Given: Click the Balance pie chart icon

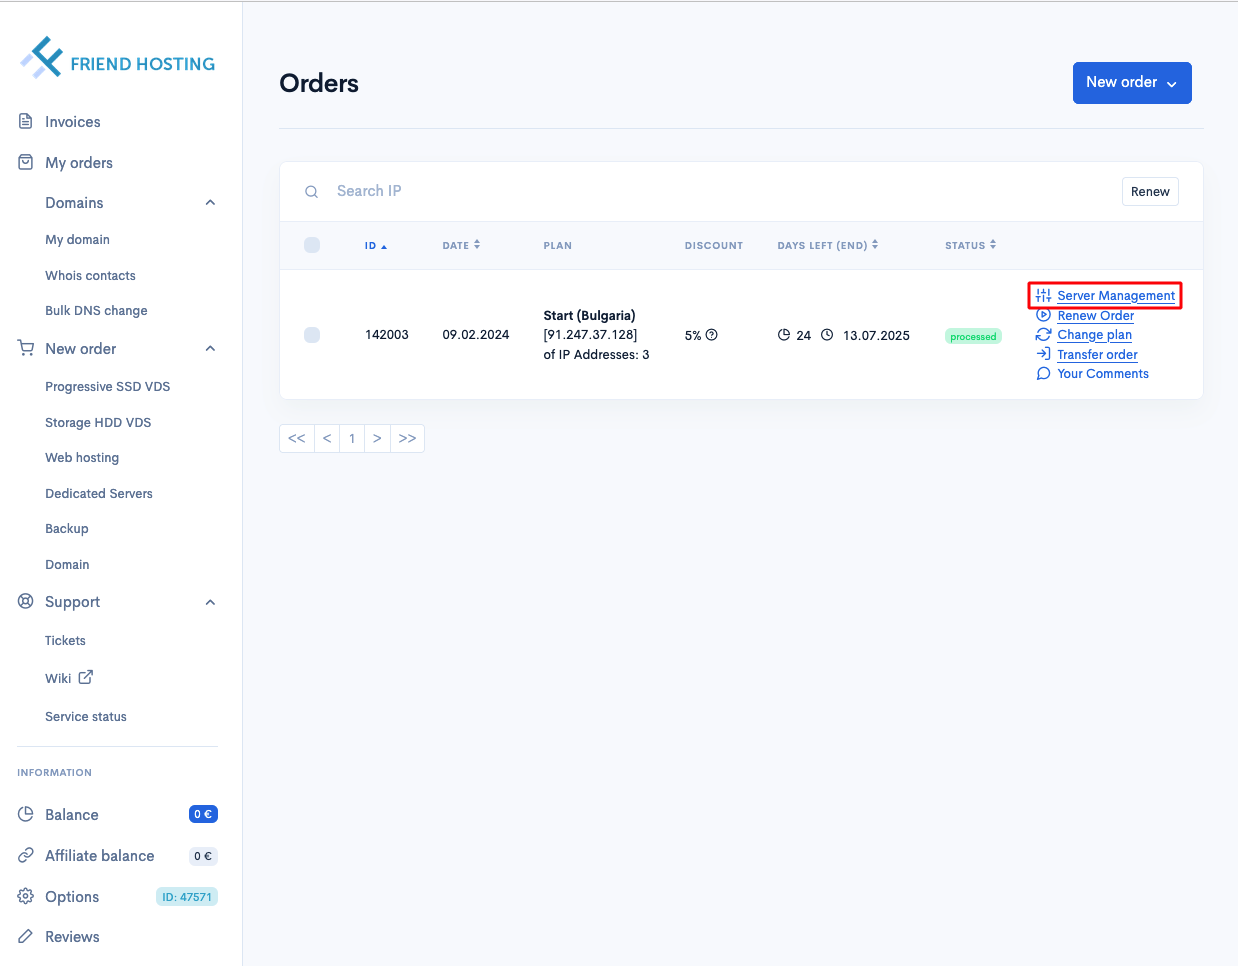Looking at the screenshot, I should 26,814.
